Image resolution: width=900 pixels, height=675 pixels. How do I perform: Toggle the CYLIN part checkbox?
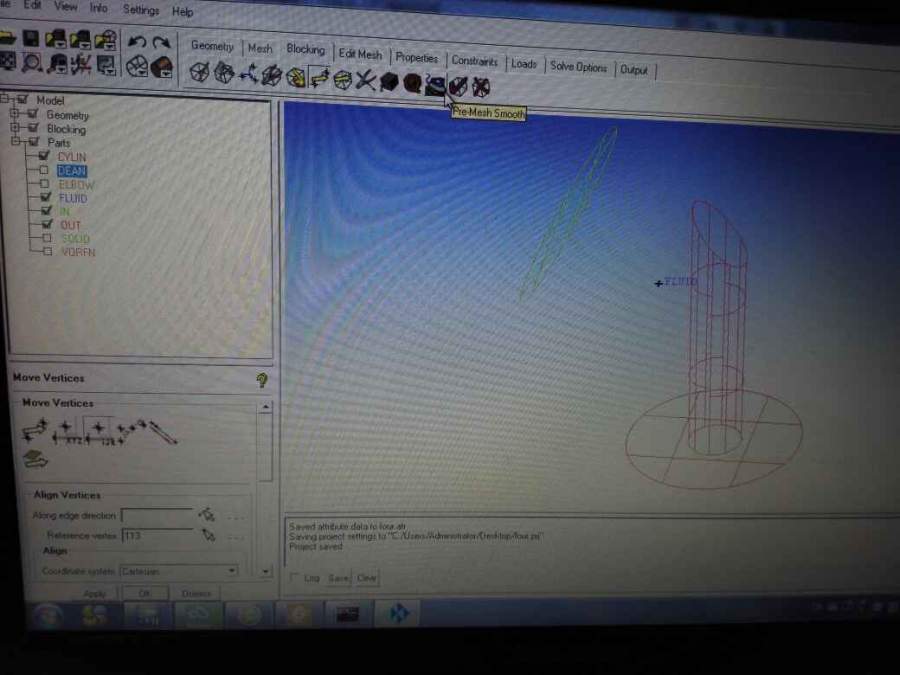44,156
